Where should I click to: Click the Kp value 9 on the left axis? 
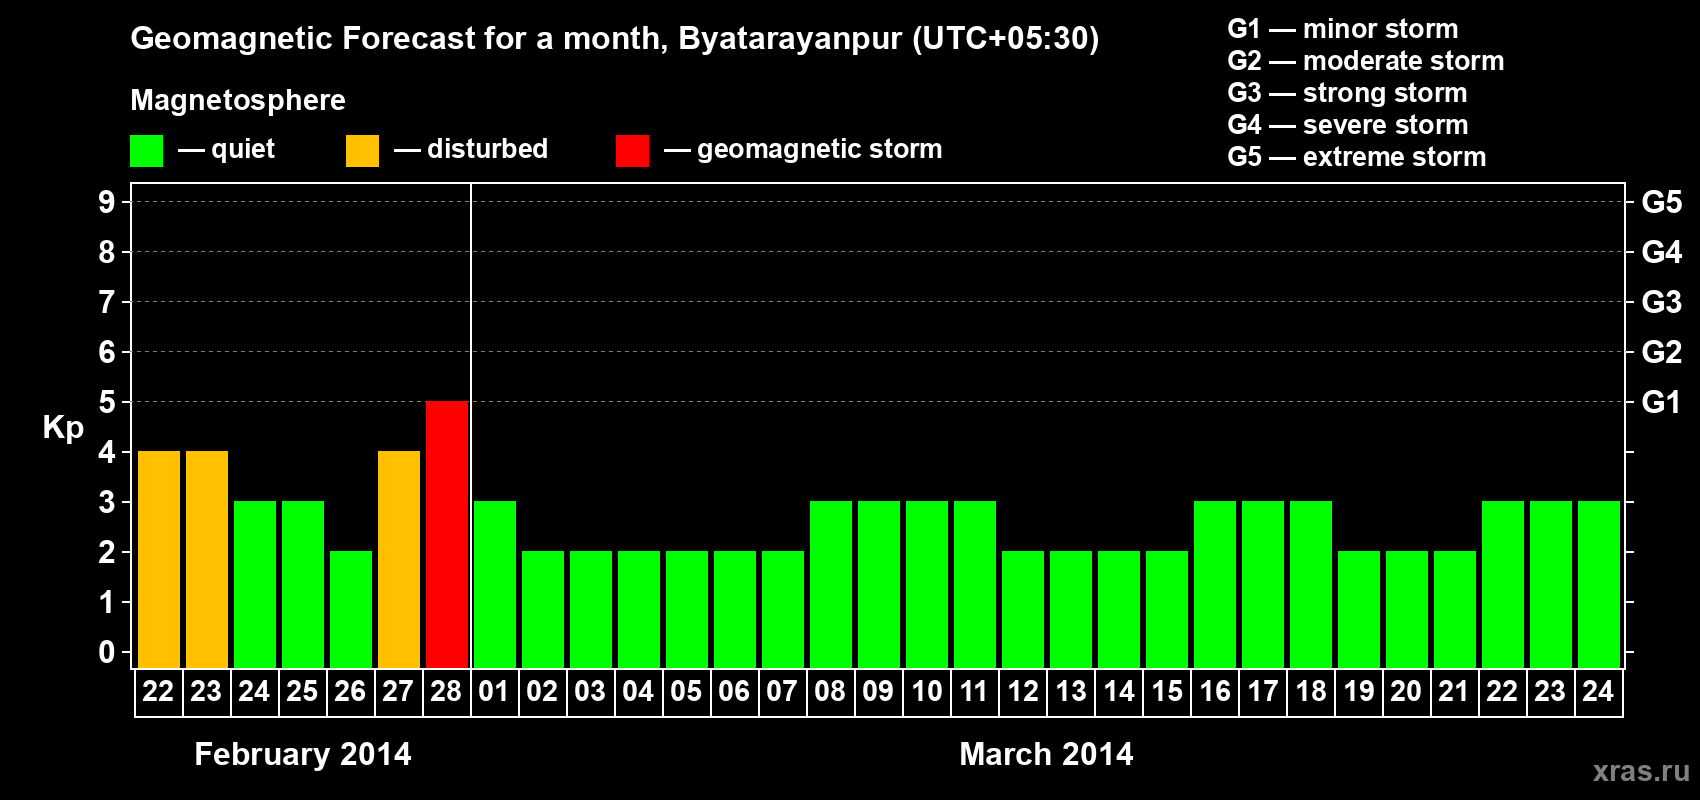pos(107,202)
